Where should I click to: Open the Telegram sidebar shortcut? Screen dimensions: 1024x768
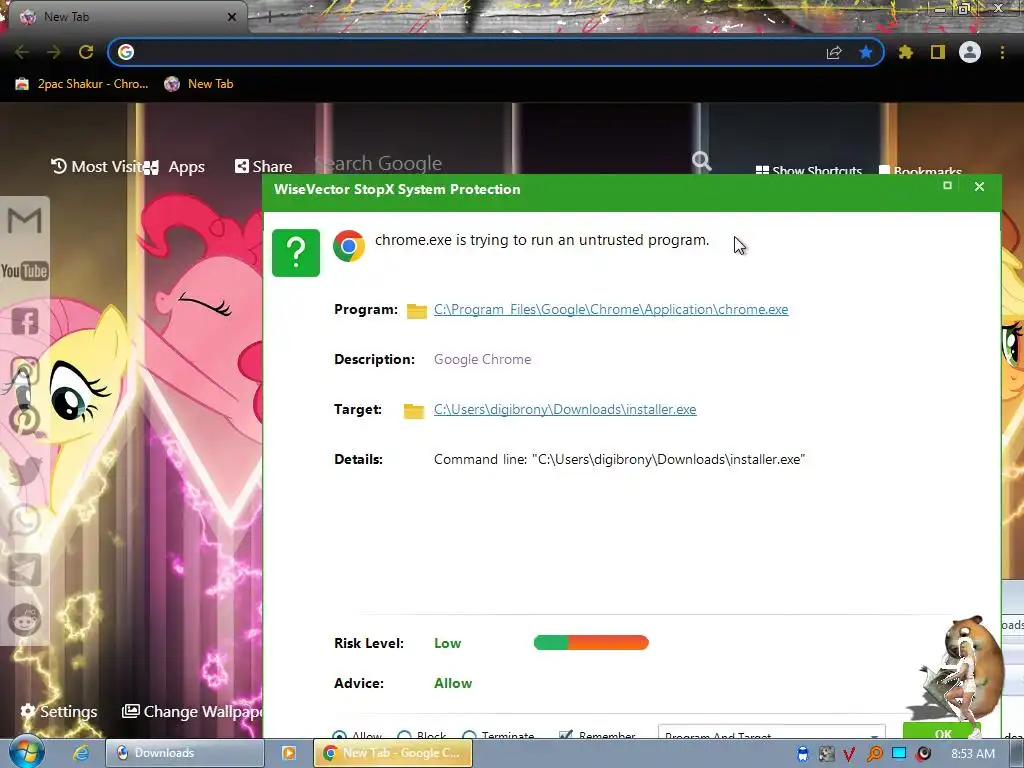(25, 570)
